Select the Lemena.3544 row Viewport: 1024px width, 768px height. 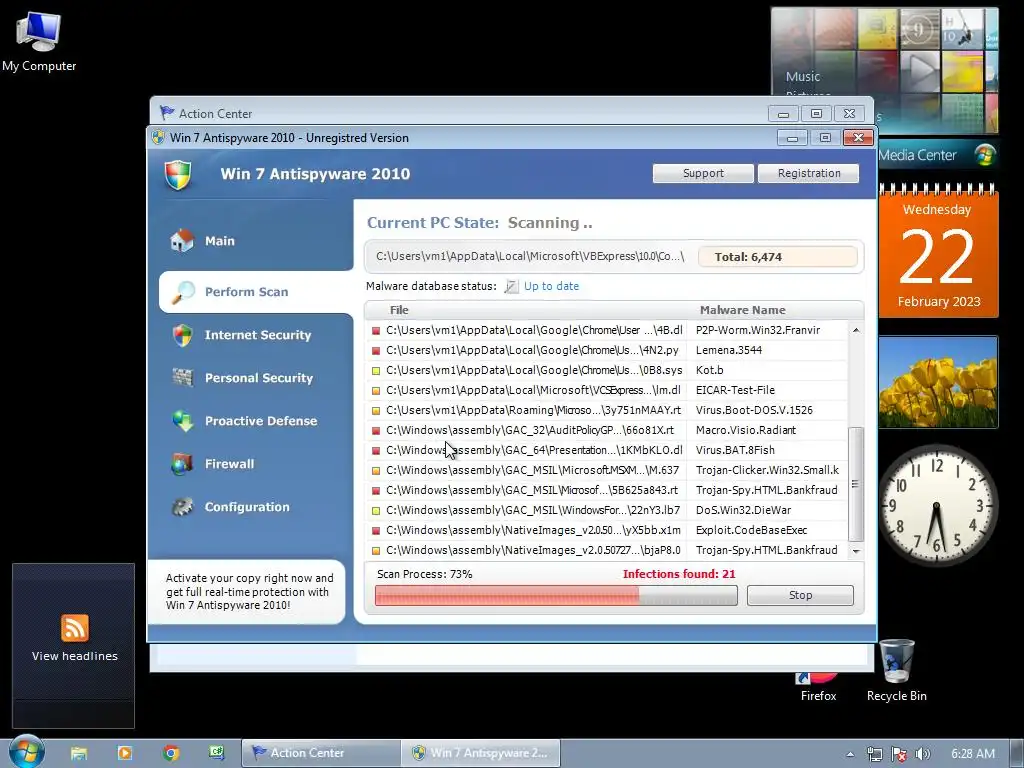click(x=605, y=350)
